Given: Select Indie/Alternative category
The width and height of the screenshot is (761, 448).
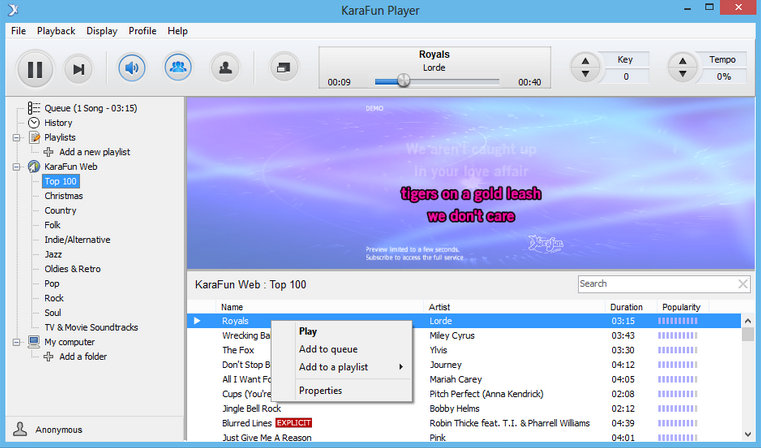Looking at the screenshot, I should point(77,240).
